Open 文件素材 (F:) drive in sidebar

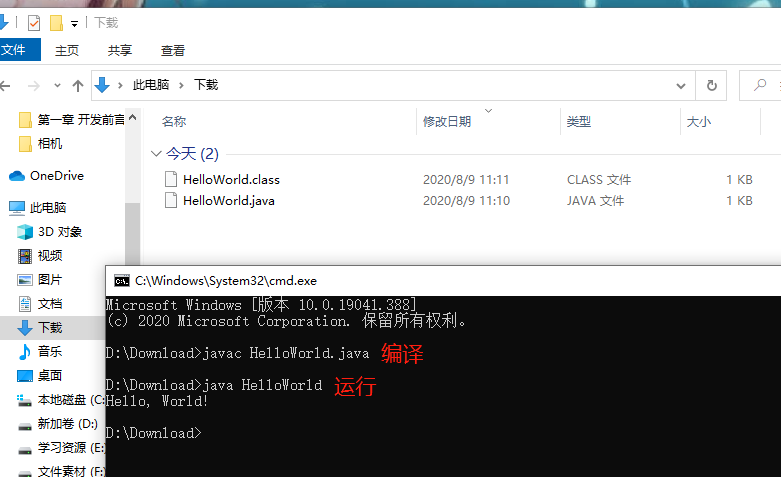[x=61, y=471]
